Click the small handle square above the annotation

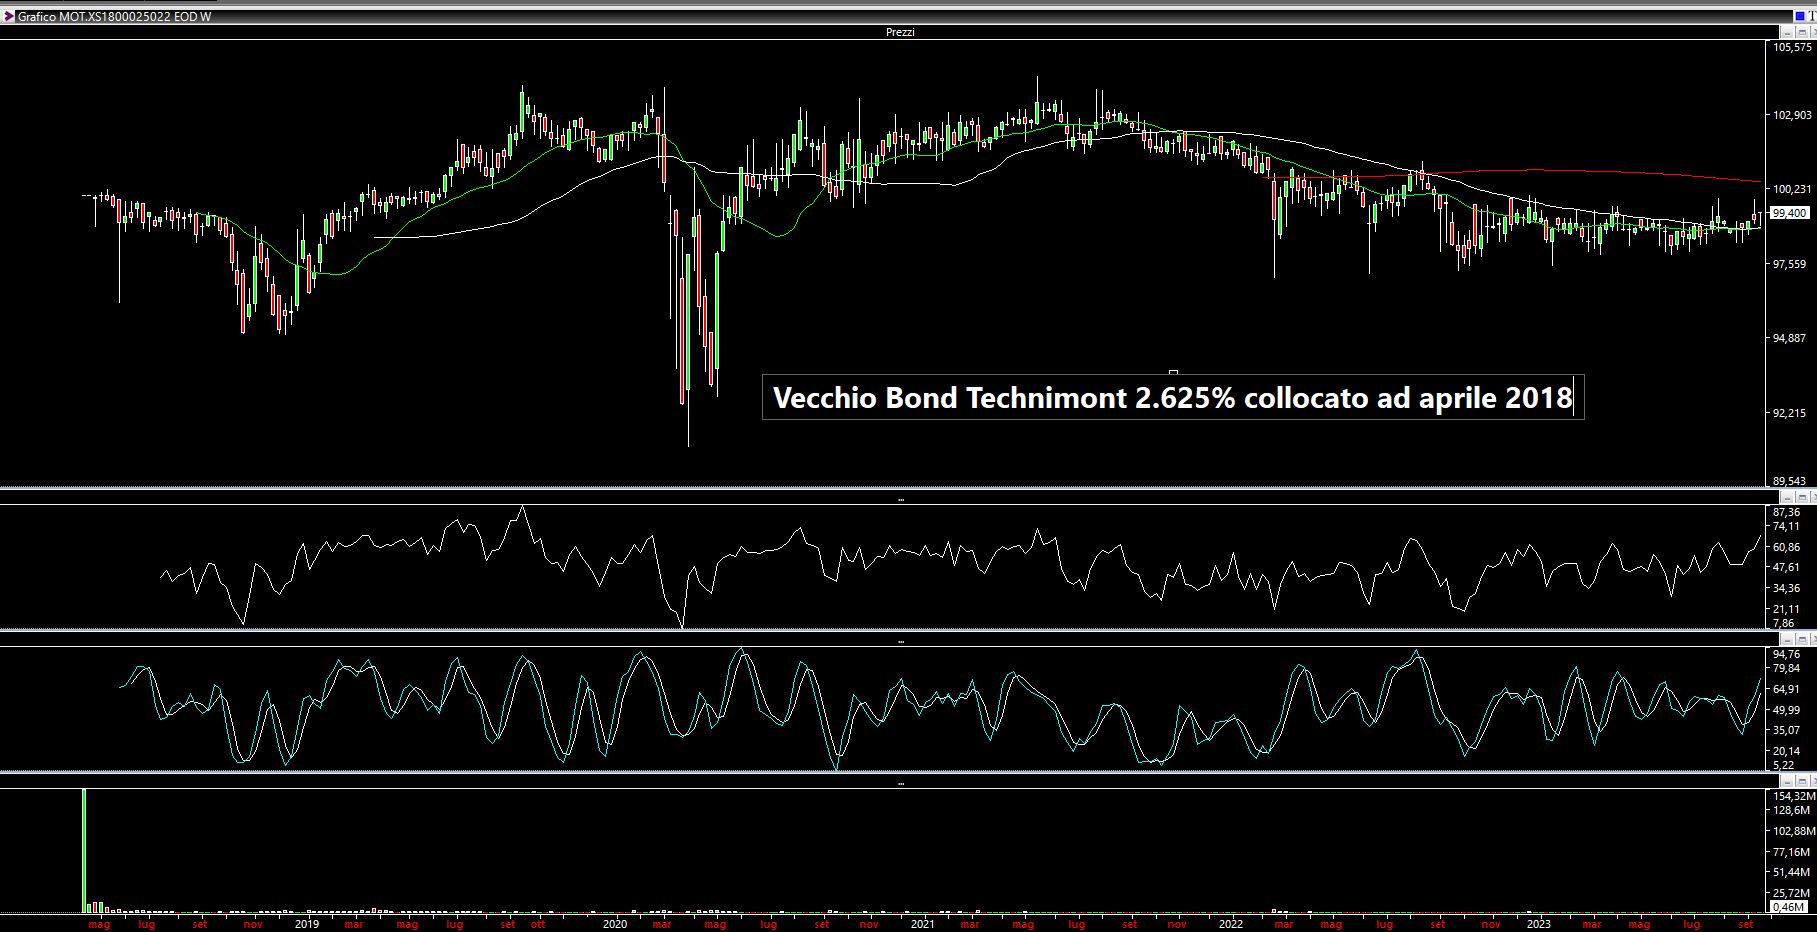1173,372
